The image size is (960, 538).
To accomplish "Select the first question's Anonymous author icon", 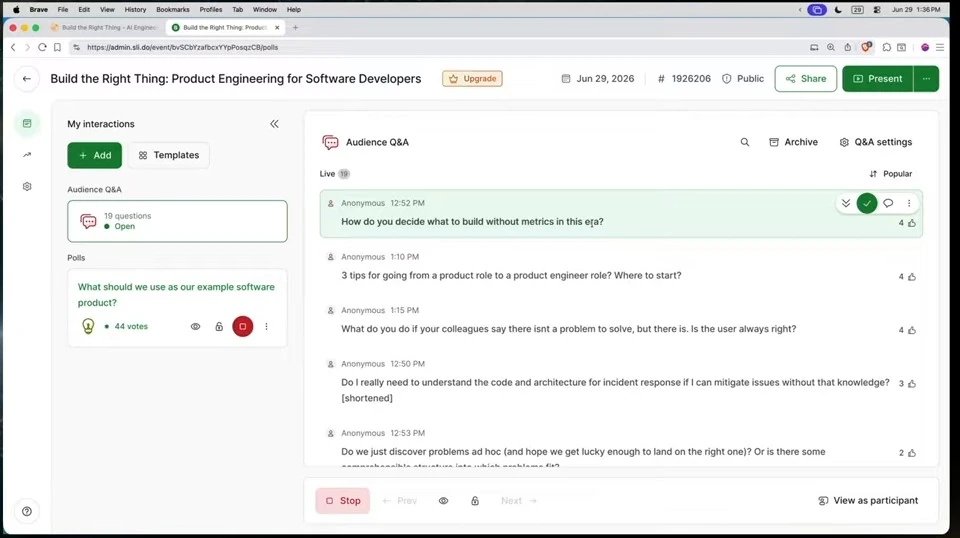I will click(331, 203).
